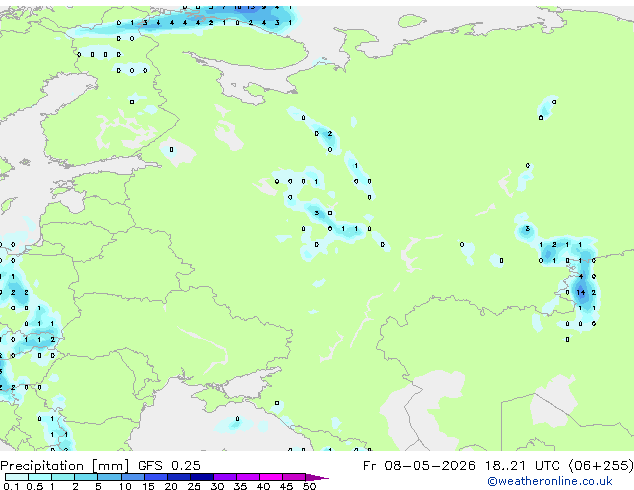
Task: Pick the 5–10 mm light blue legend swatch
Action: point(110,477)
